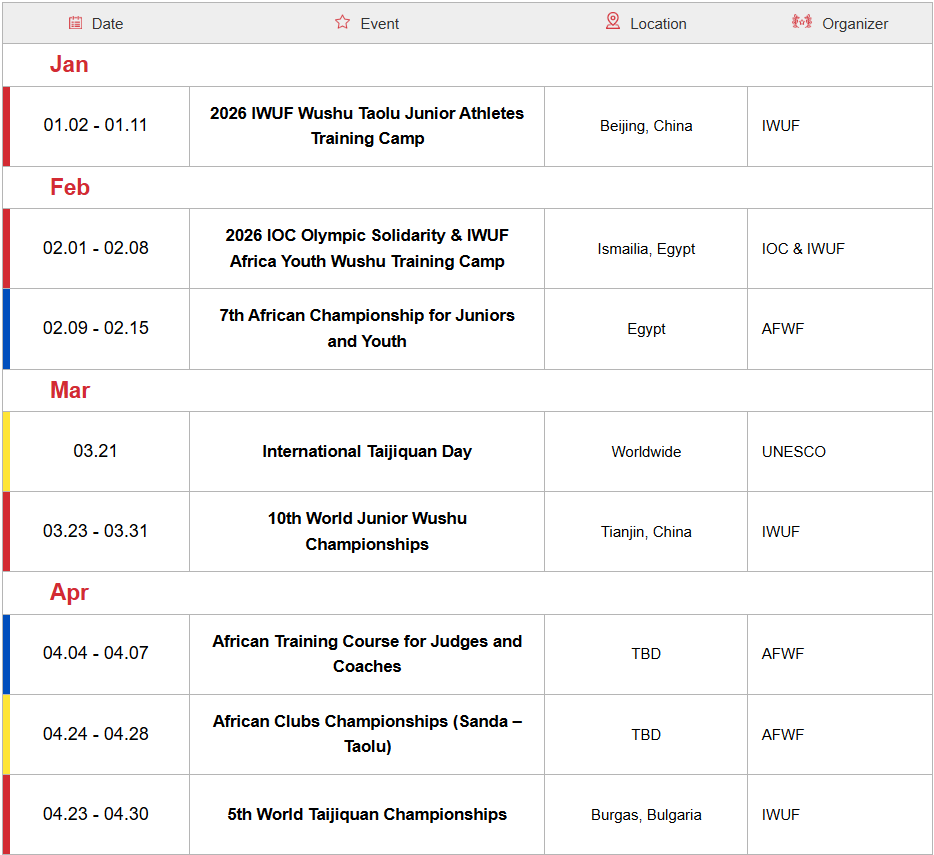Toggle the Mar month section header
The height and width of the screenshot is (855, 934).
tap(70, 391)
